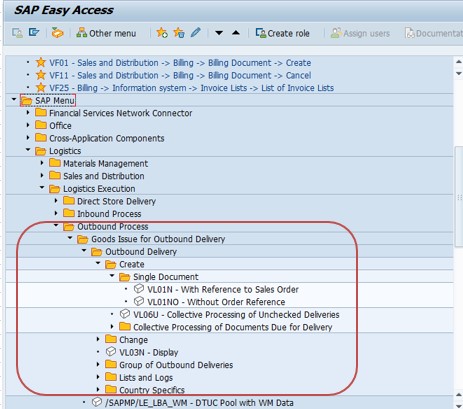
Task: Collapse Outbound Process folder
Action: [56, 225]
